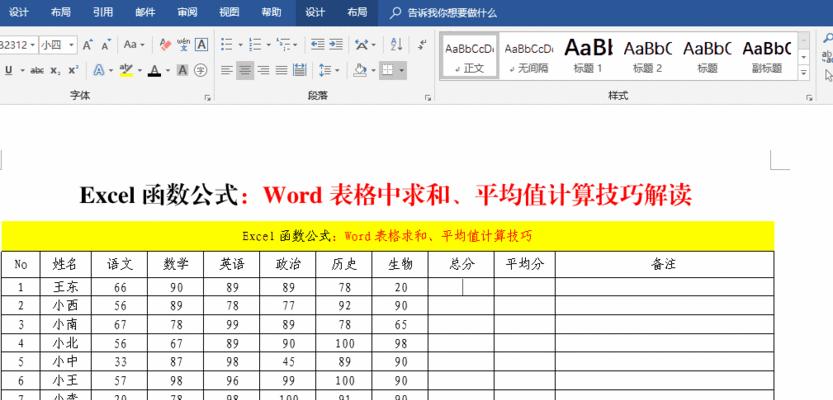Sort table contents A-Z icon
This screenshot has width=833, height=400.
[396, 45]
